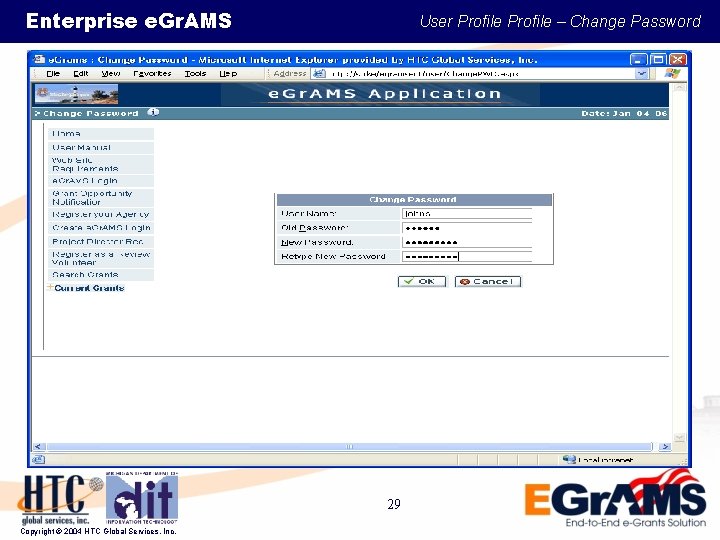Click the status bar page icon

click(x=39, y=459)
